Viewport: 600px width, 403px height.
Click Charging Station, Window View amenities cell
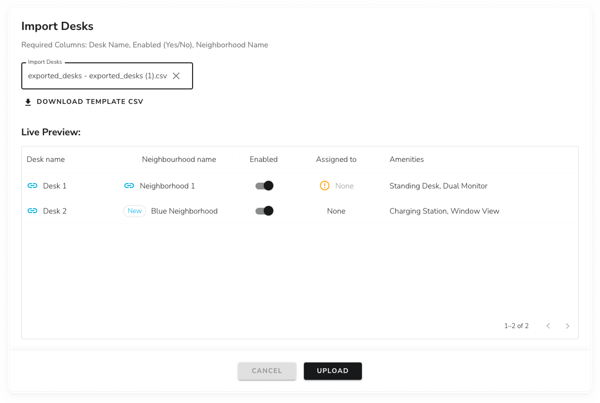444,211
